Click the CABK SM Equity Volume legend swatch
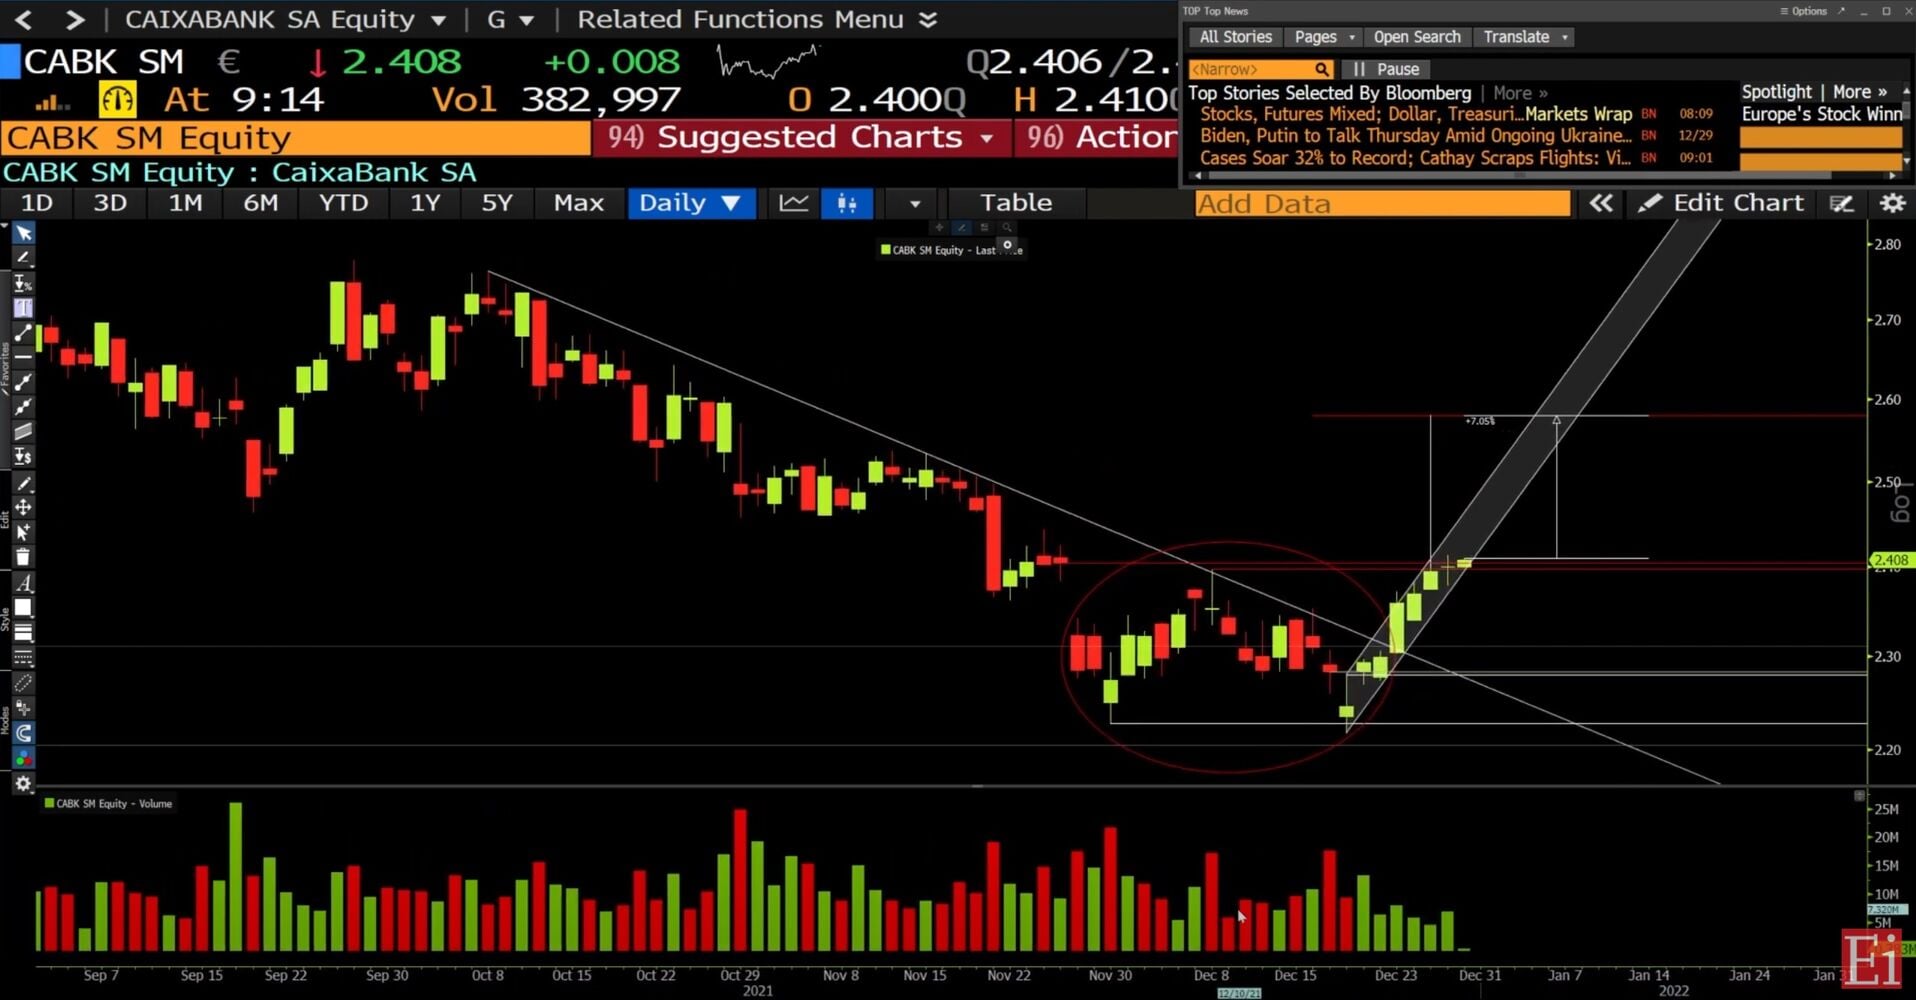Screen dimensions: 1916x1000 coord(49,803)
